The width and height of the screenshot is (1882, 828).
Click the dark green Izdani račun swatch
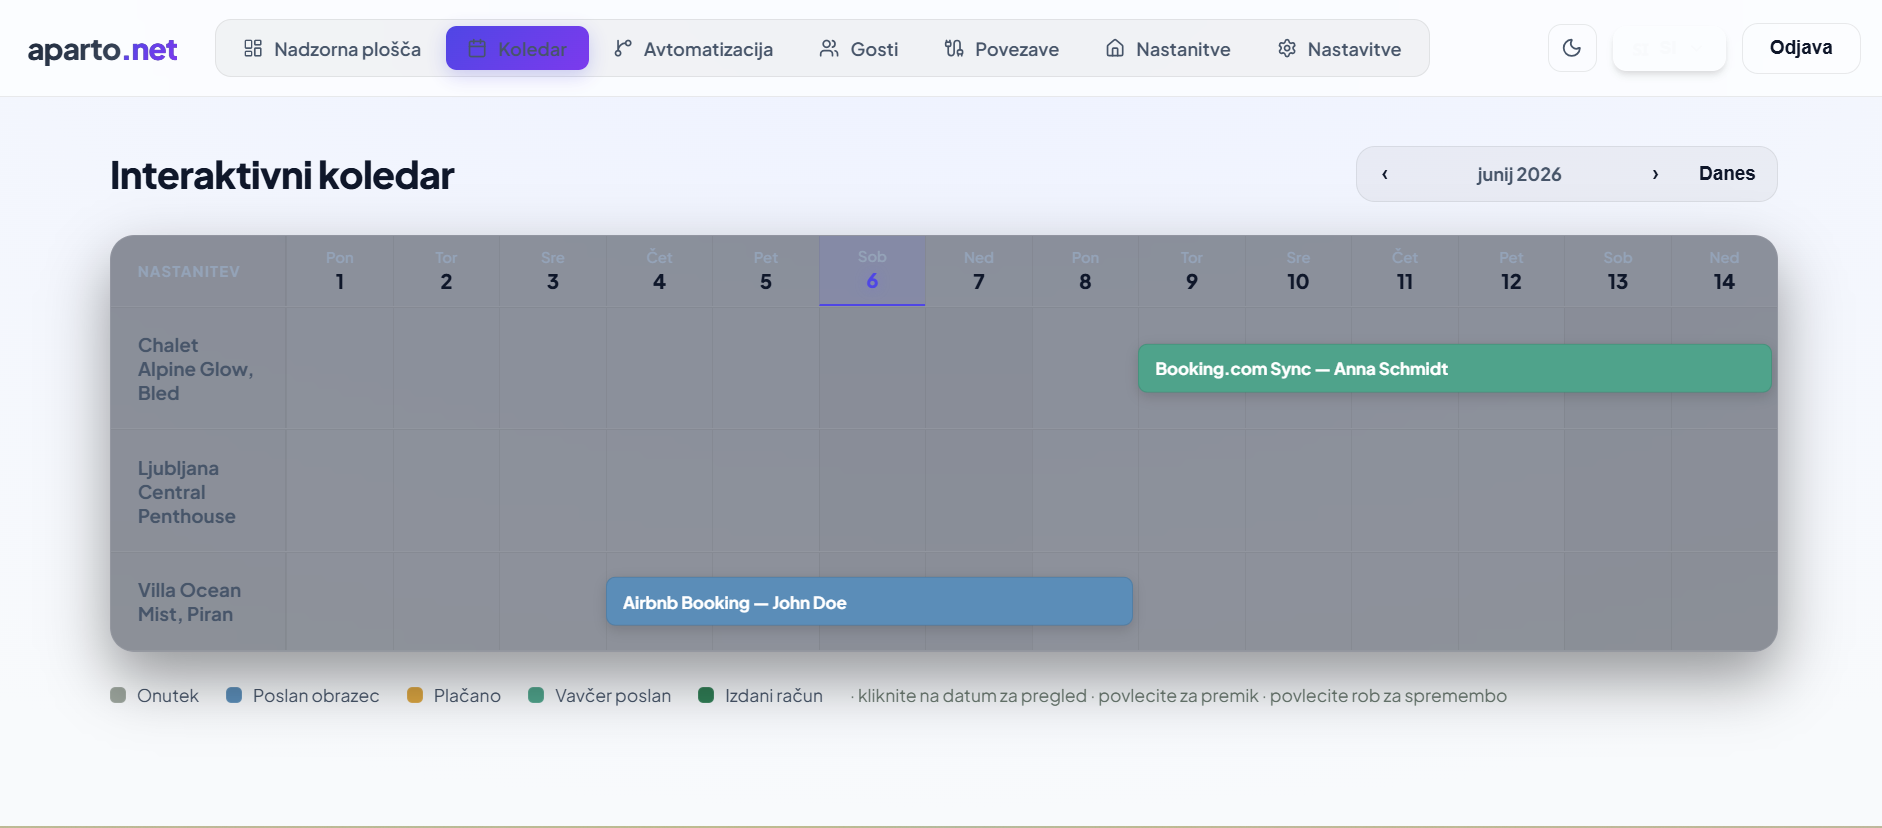click(706, 695)
